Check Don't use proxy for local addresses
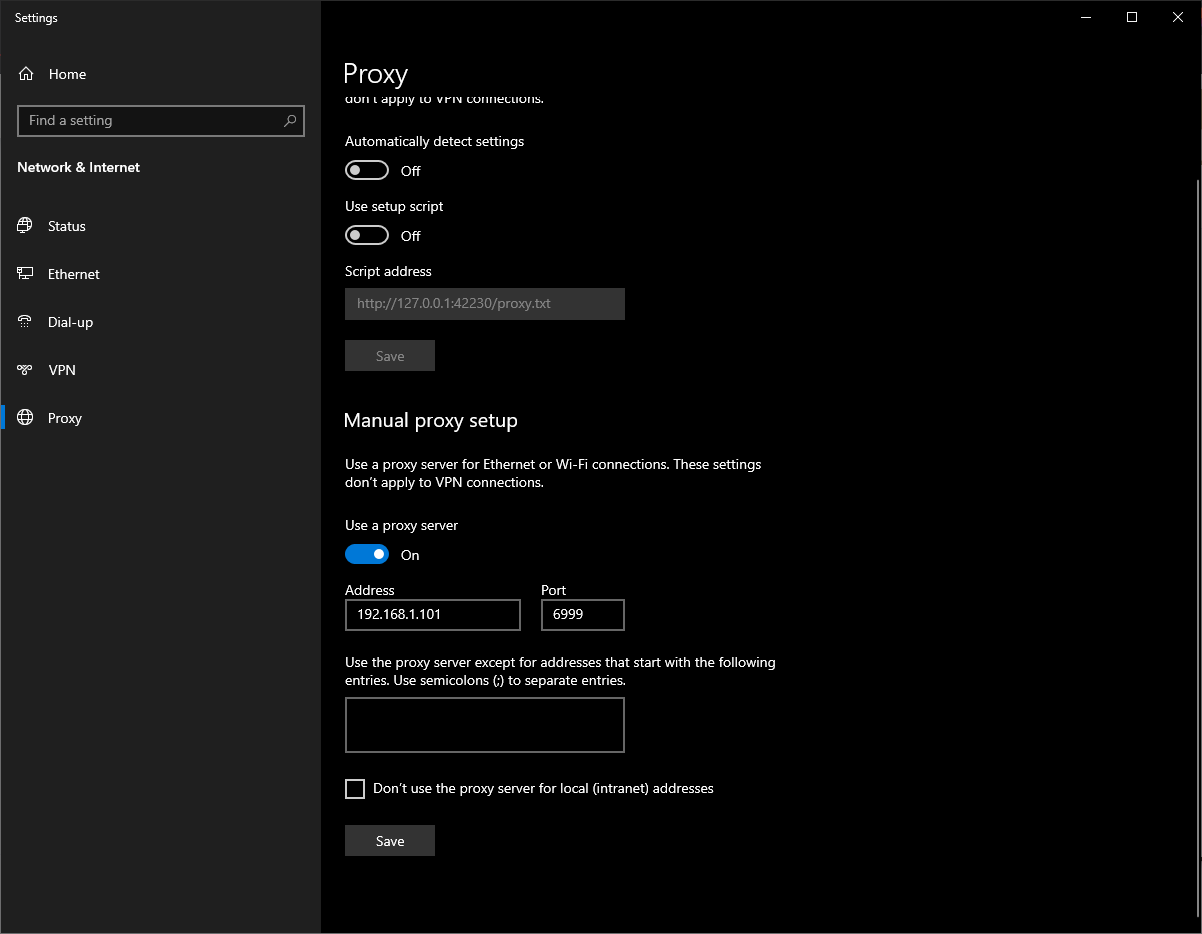The height and width of the screenshot is (934, 1202). [355, 789]
